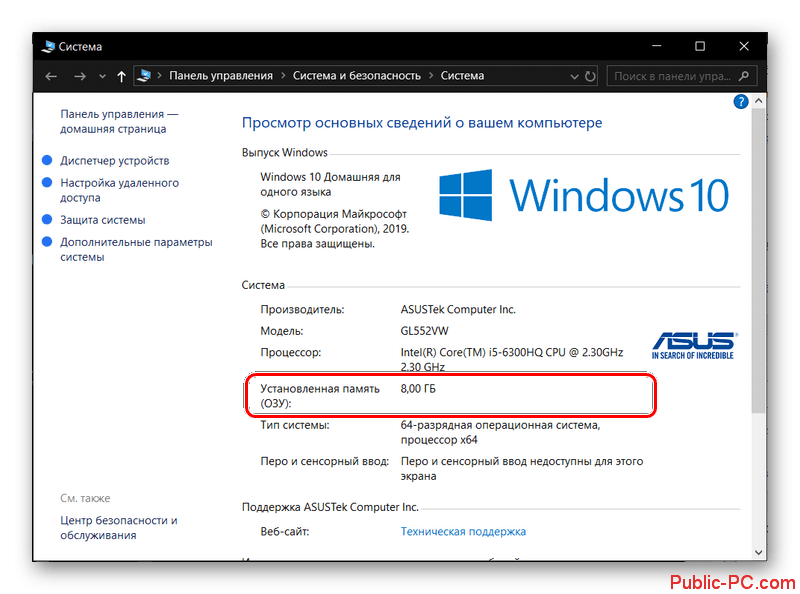
Task: Click heading 'Просмотр основных сведений о вашем компьютере'
Action: point(422,123)
